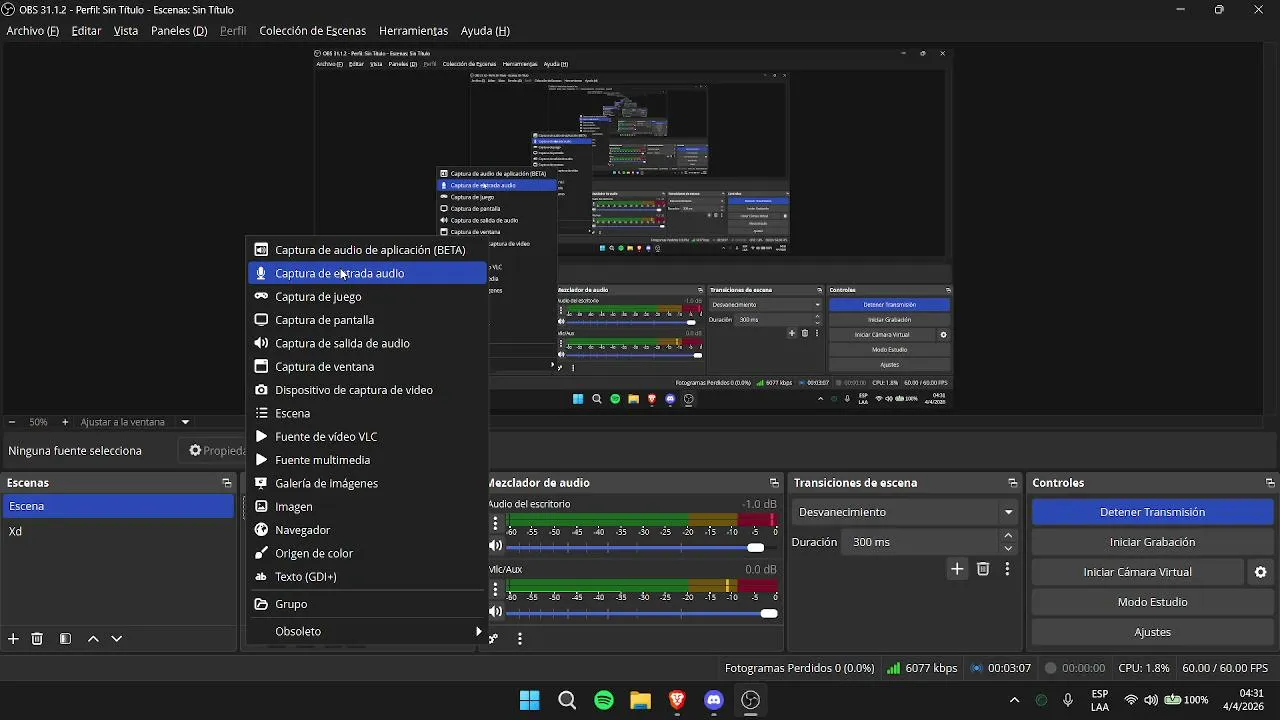The image size is (1280, 720).
Task: Click OBS Studio taskbar icon
Action: pyautogui.click(x=751, y=700)
